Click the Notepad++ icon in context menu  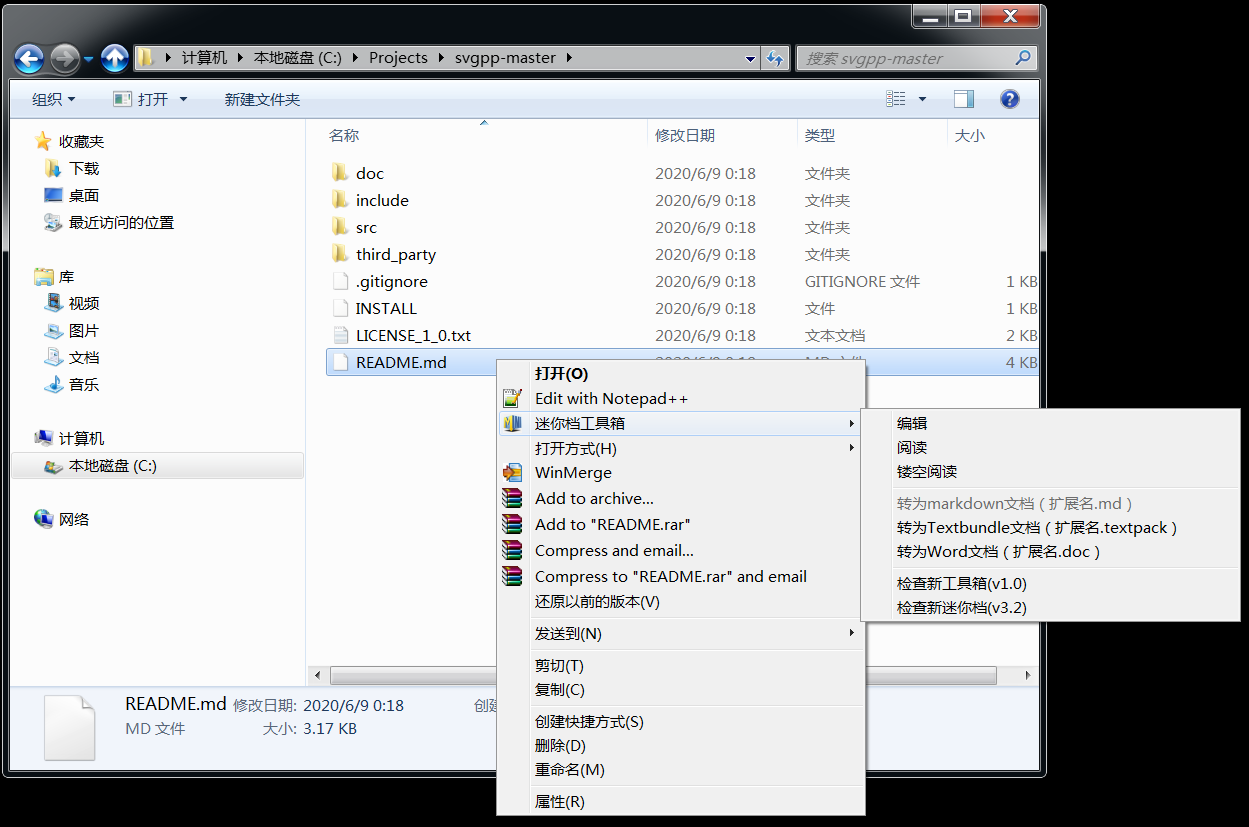click(513, 398)
